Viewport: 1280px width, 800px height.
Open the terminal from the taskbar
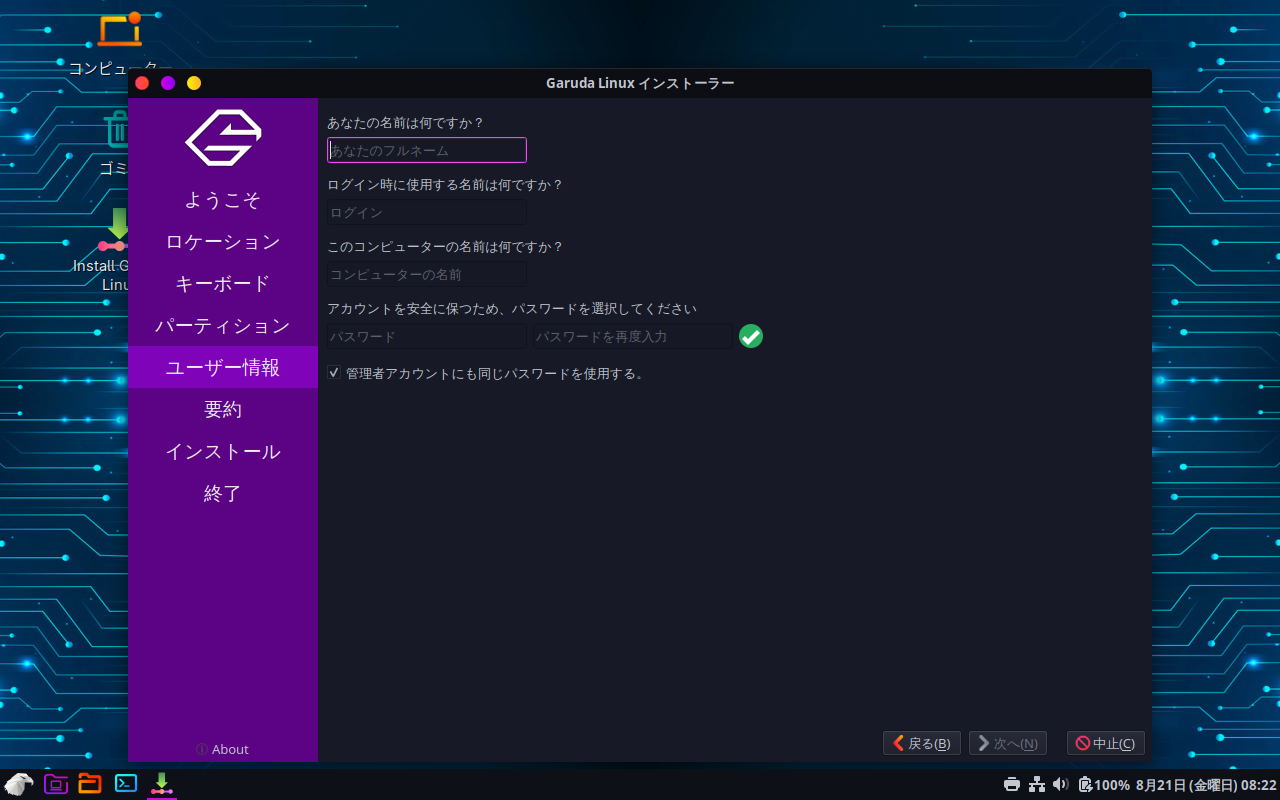[x=126, y=784]
